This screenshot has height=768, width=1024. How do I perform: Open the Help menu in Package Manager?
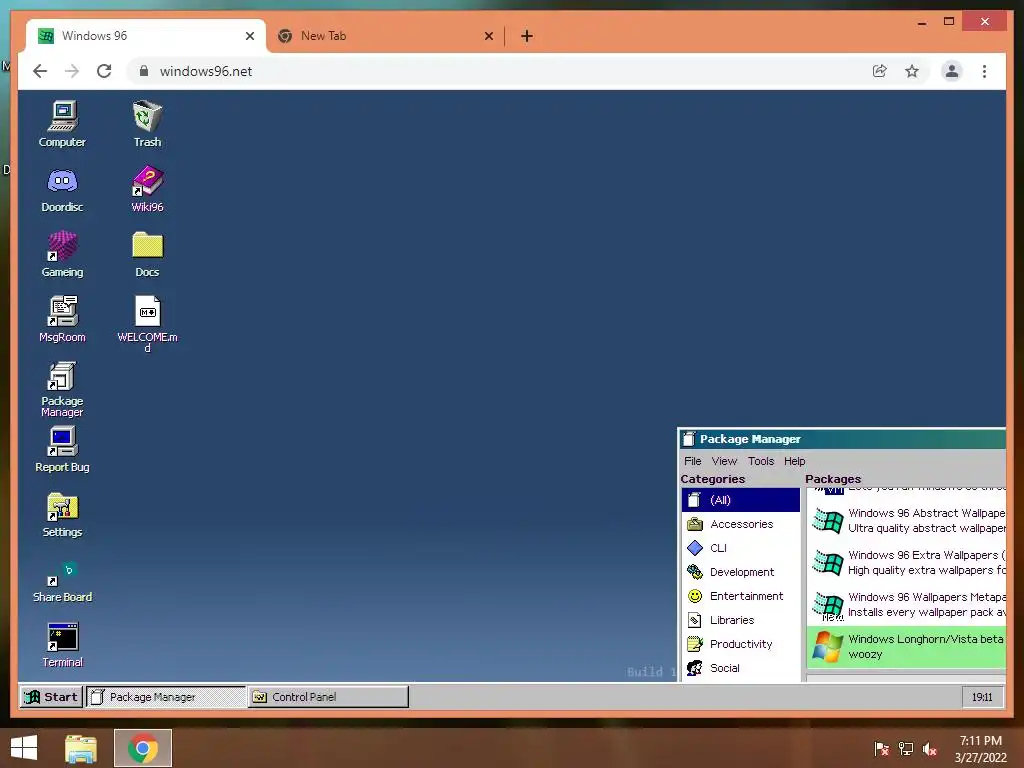pyautogui.click(x=794, y=461)
